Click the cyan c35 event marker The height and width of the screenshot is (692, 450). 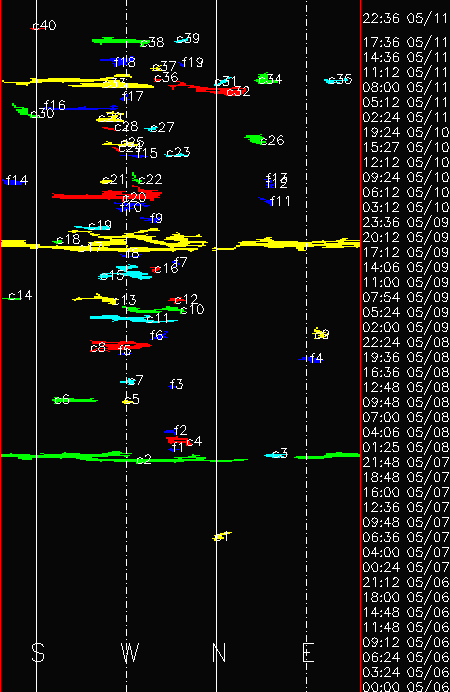338,80
